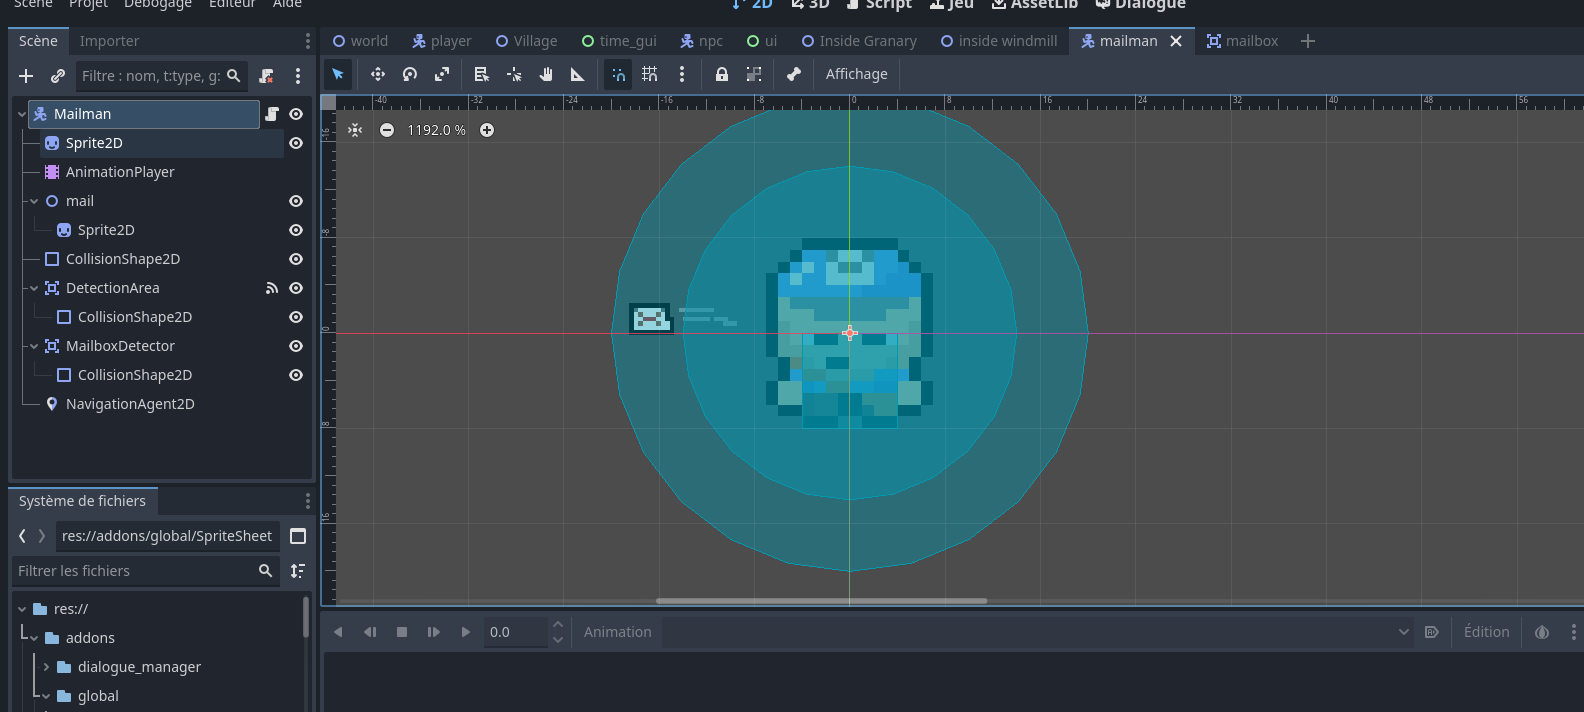Switch to the mailbox scene tab
This screenshot has width=1584, height=712.
(x=1242, y=41)
